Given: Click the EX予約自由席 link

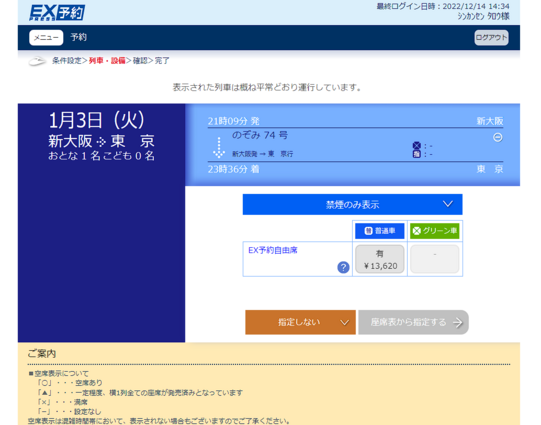Looking at the screenshot, I should tap(273, 250).
